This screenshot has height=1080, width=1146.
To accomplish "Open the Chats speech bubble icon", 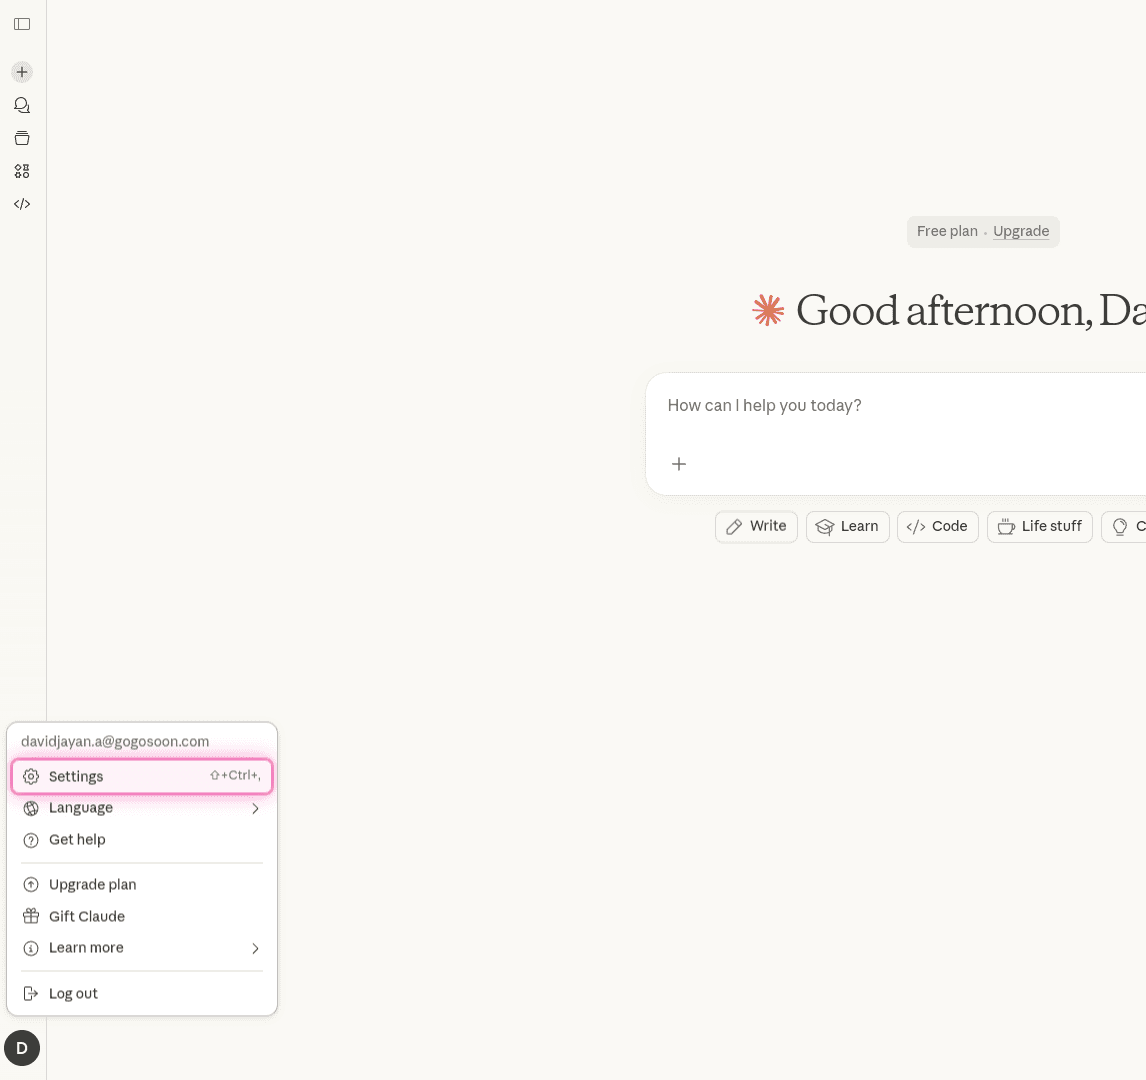I will click(x=22, y=105).
